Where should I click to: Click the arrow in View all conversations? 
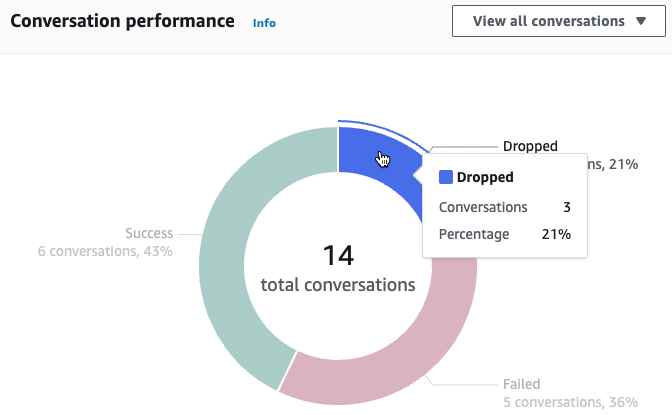click(x=640, y=21)
